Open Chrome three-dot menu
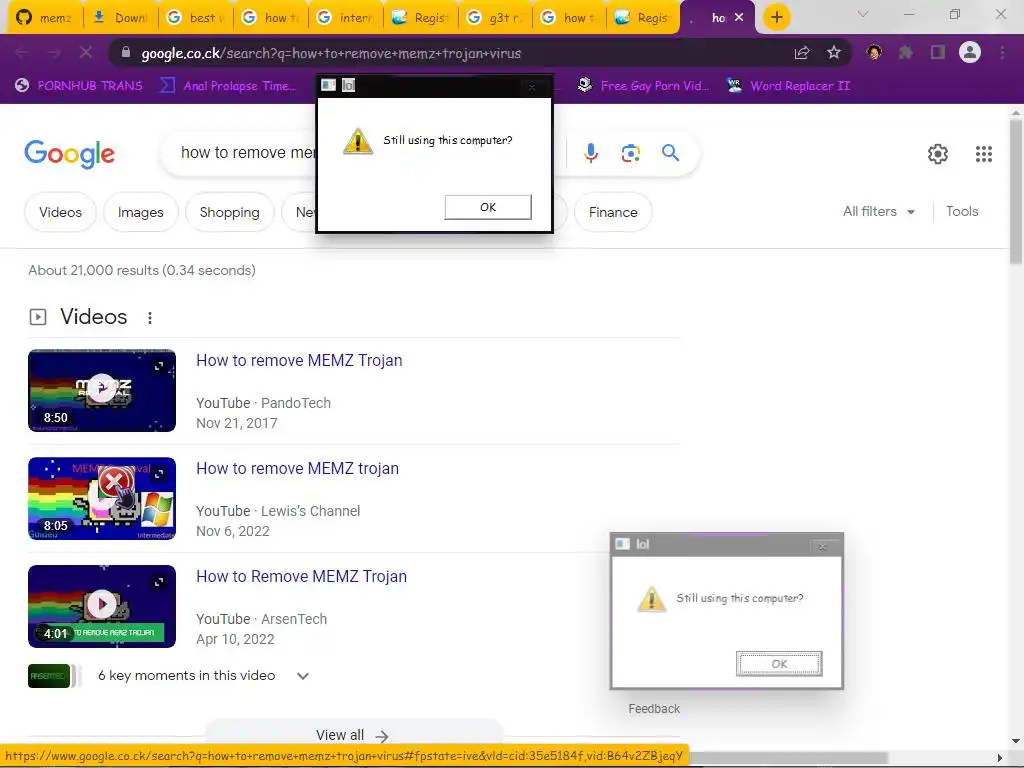This screenshot has height=768, width=1024. (1002, 52)
